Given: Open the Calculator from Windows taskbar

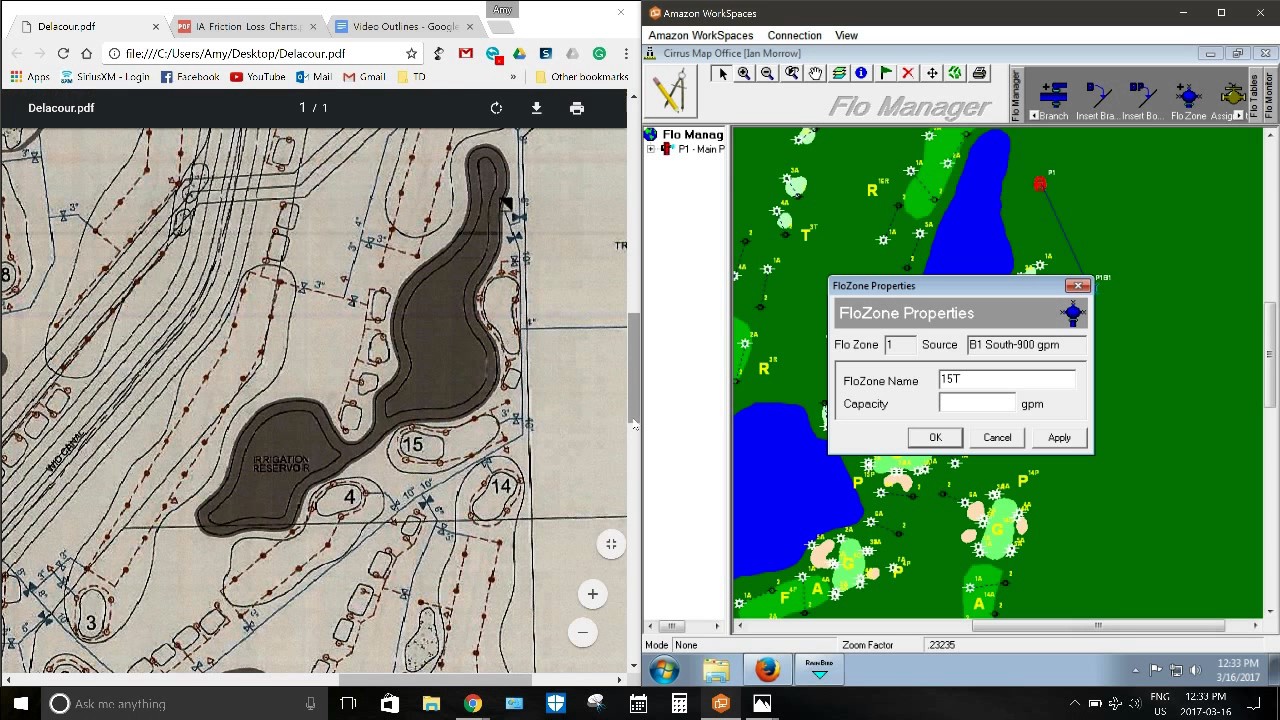Looking at the screenshot, I should pos(679,703).
